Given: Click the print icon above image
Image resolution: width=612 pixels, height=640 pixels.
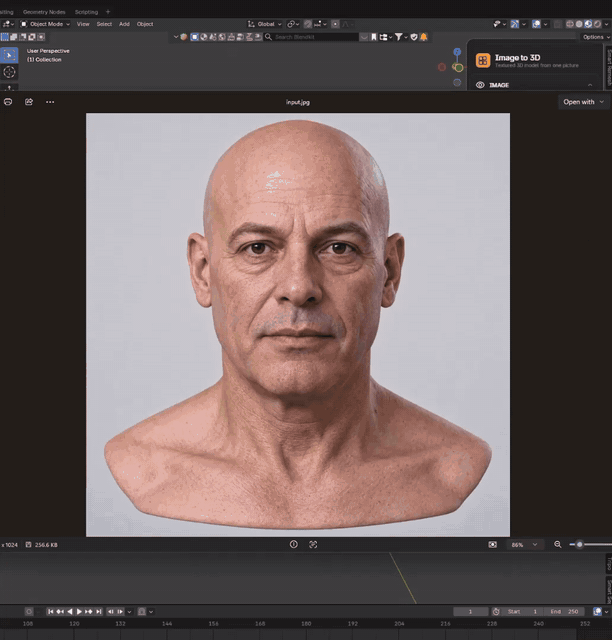Looking at the screenshot, I should tap(8, 102).
